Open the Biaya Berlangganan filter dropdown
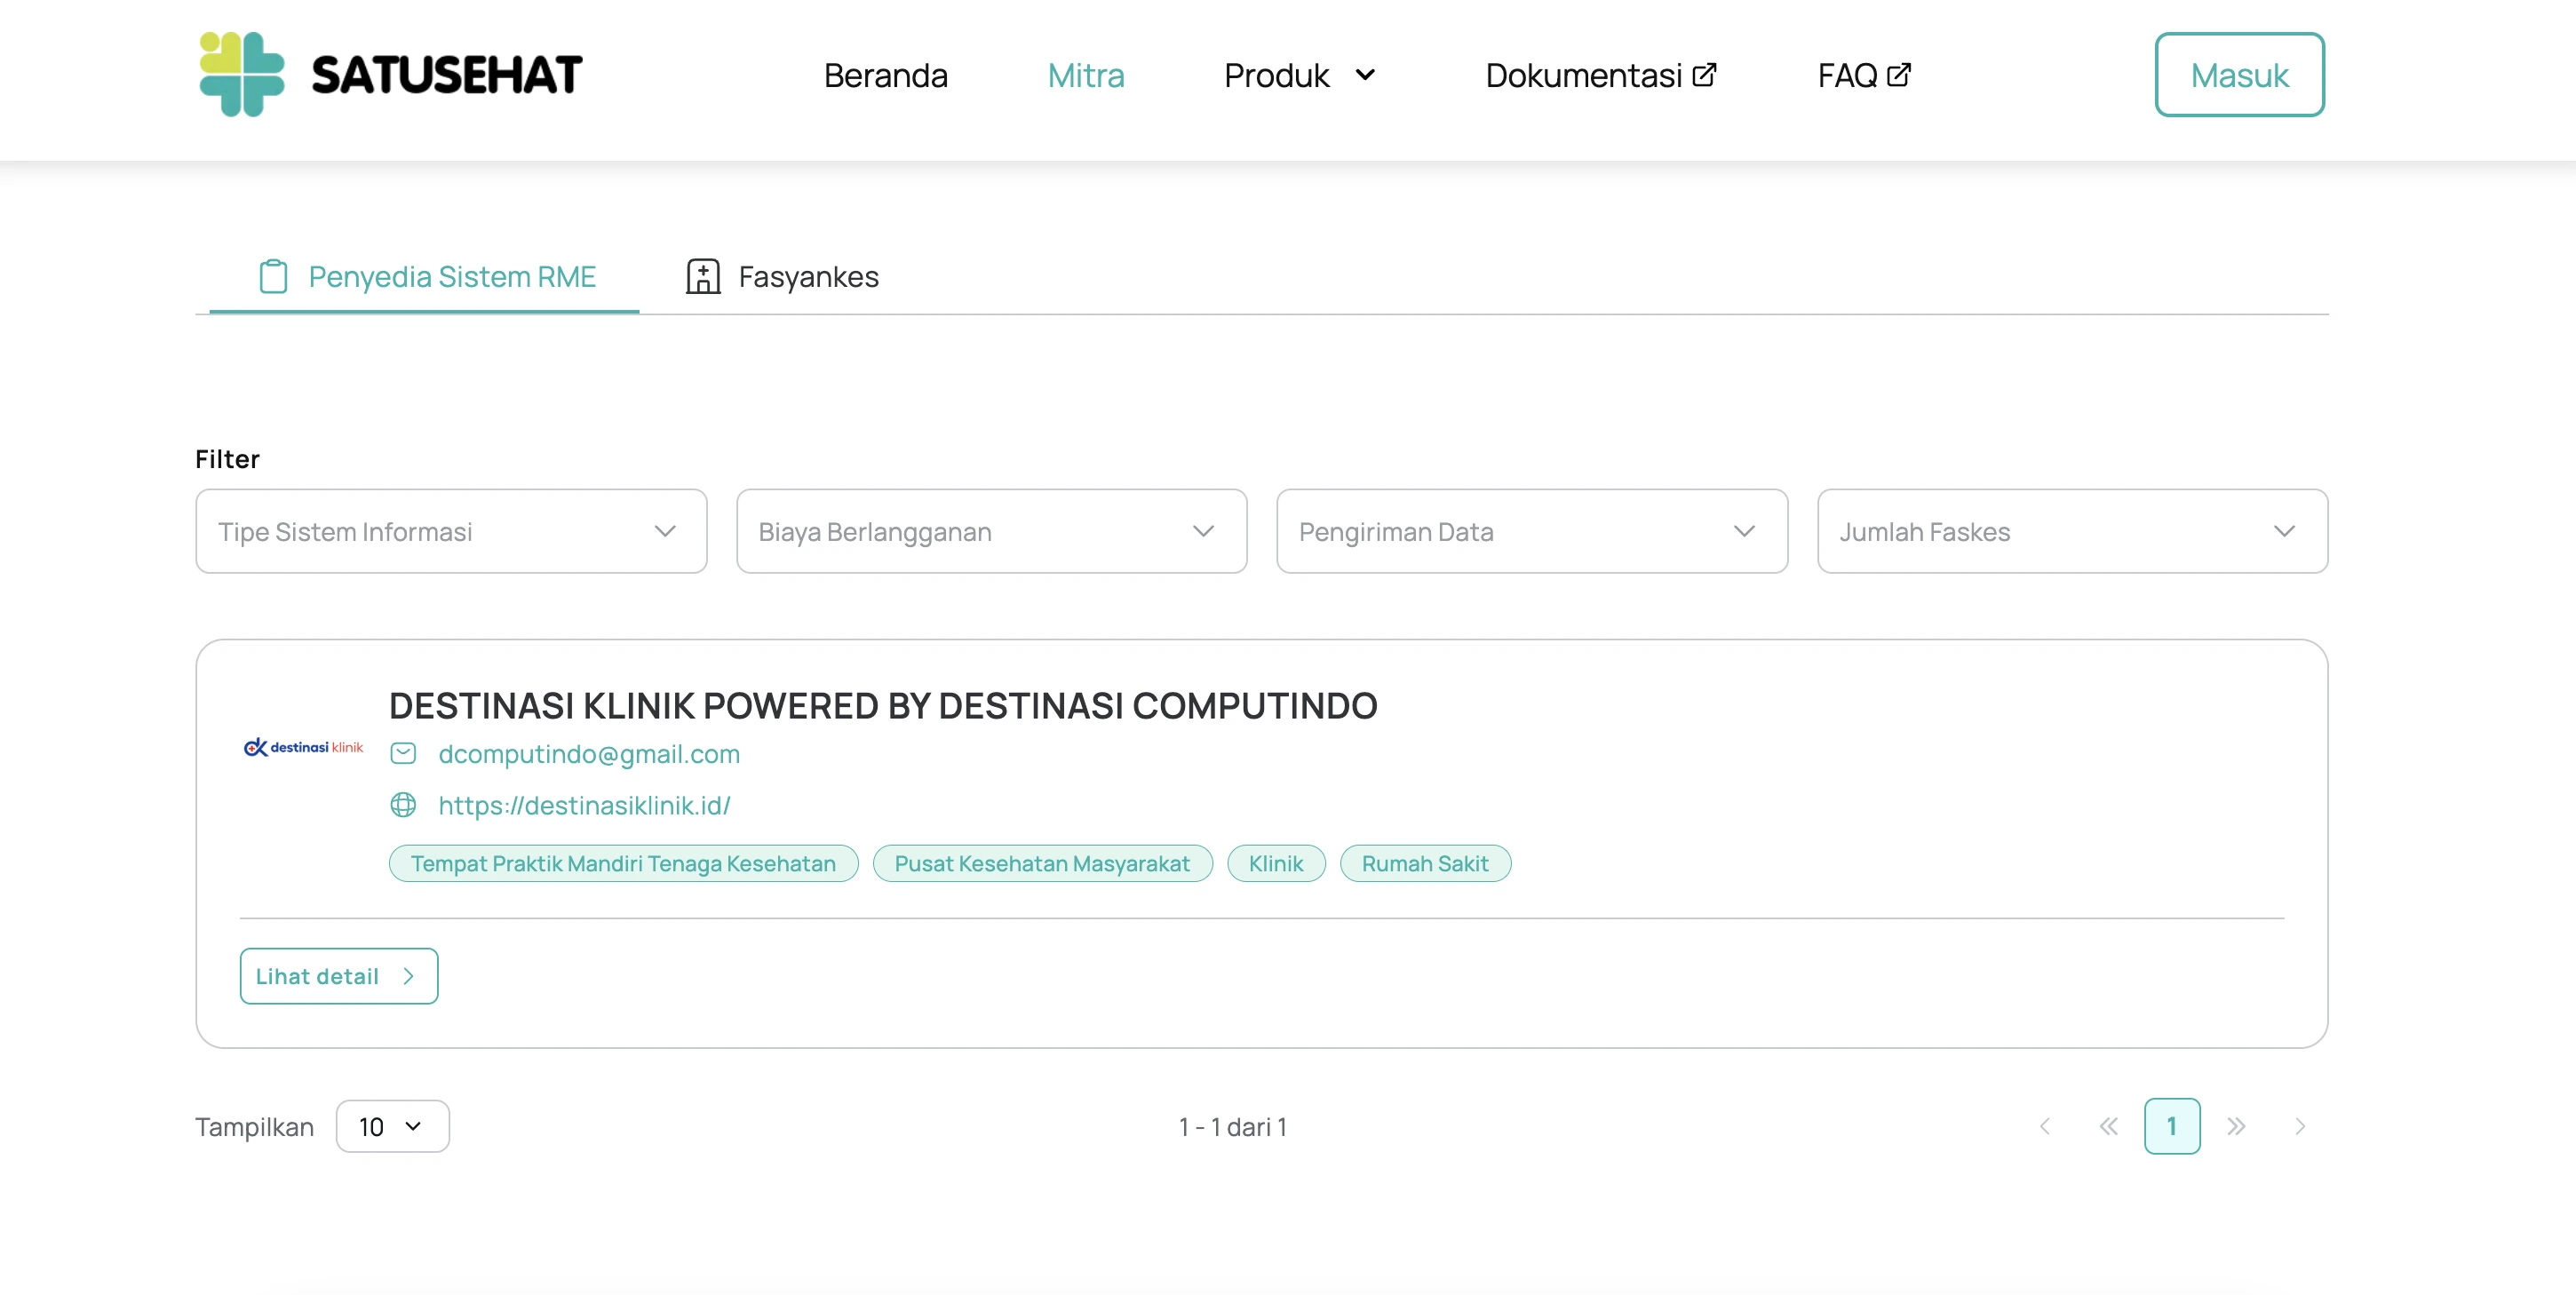The image size is (2576, 1295). pyautogui.click(x=991, y=531)
